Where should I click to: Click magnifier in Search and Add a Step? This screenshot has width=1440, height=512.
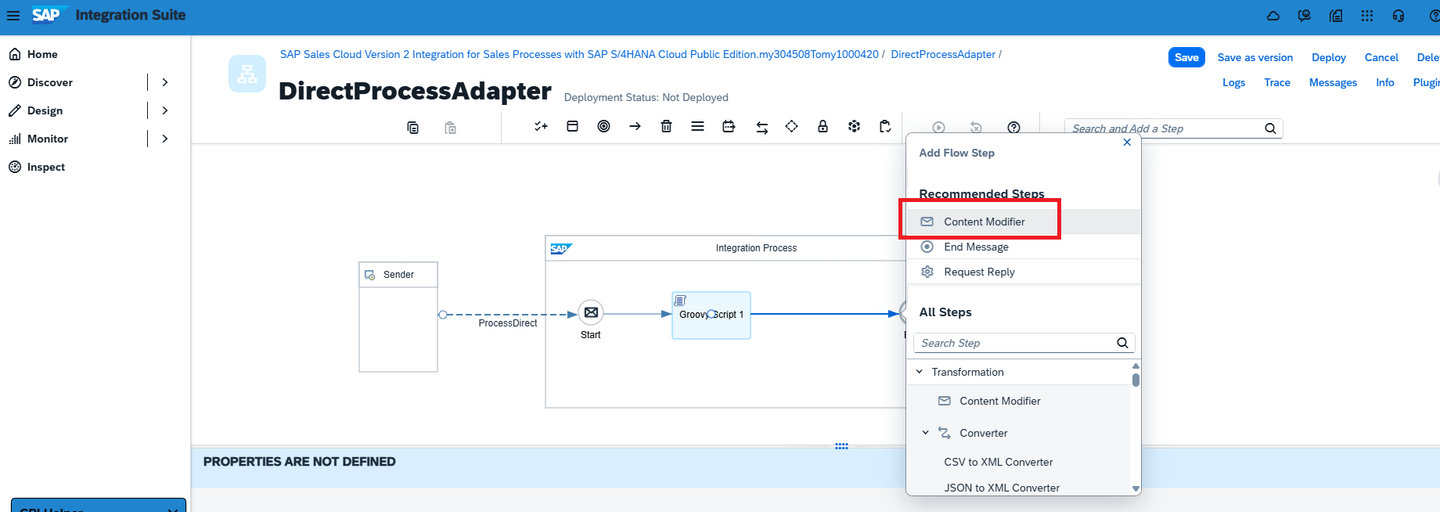(1270, 128)
